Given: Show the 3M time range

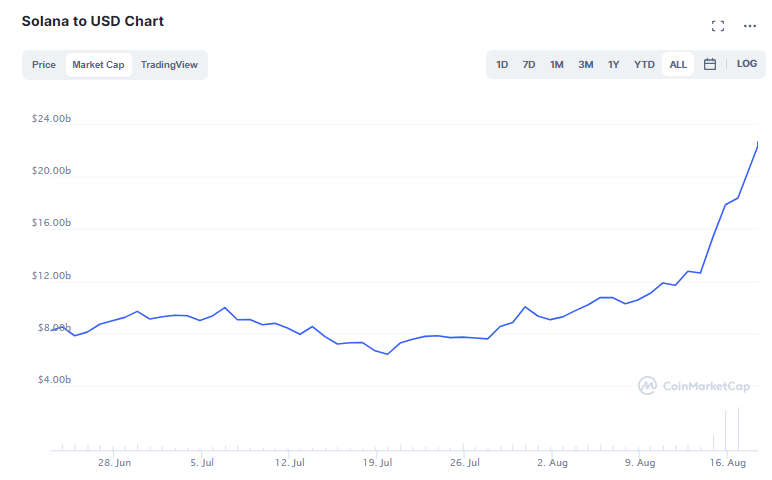Looking at the screenshot, I should (x=586, y=65).
